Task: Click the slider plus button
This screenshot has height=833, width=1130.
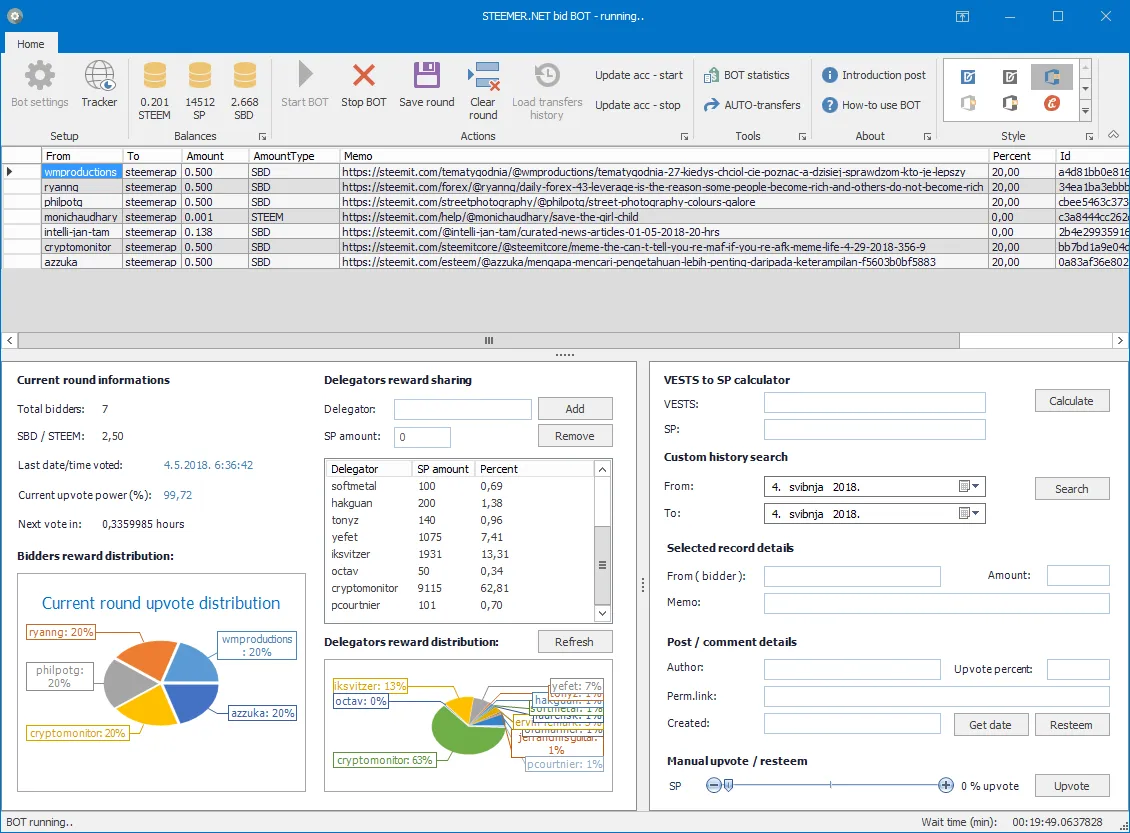Action: click(x=946, y=785)
